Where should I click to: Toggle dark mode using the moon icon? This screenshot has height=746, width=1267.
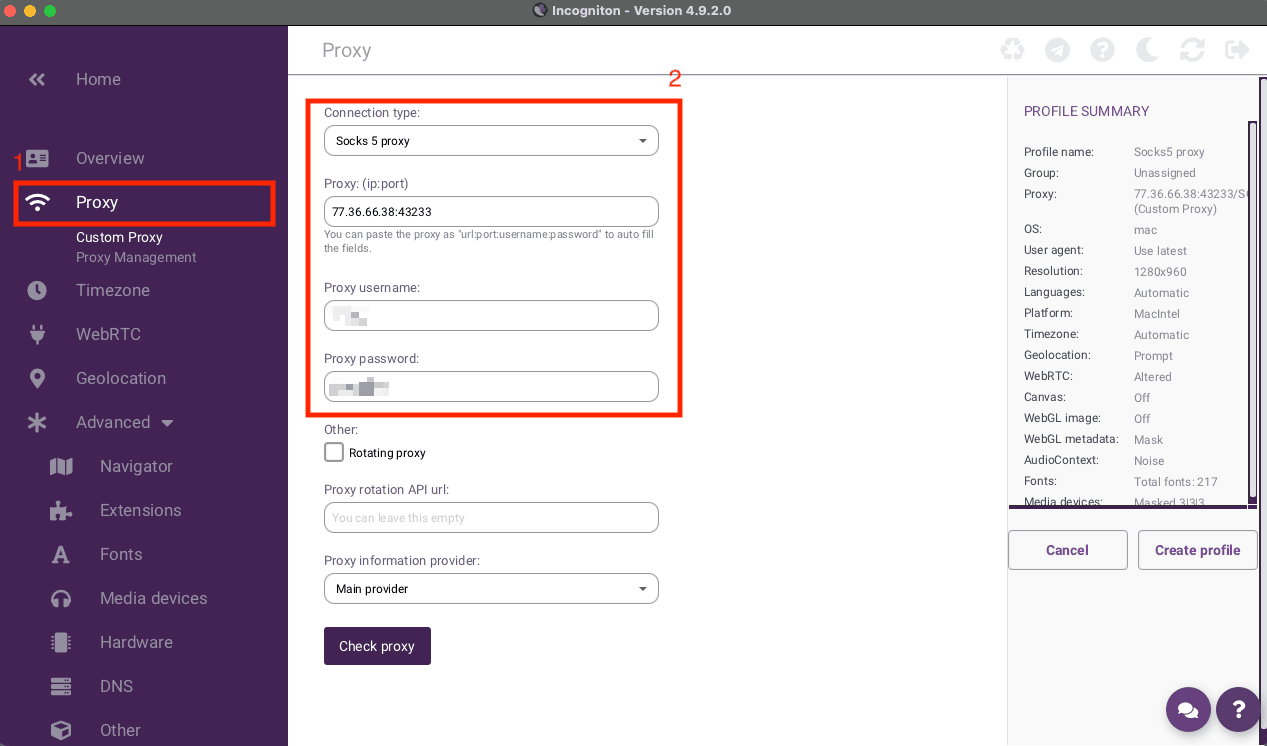click(1146, 48)
